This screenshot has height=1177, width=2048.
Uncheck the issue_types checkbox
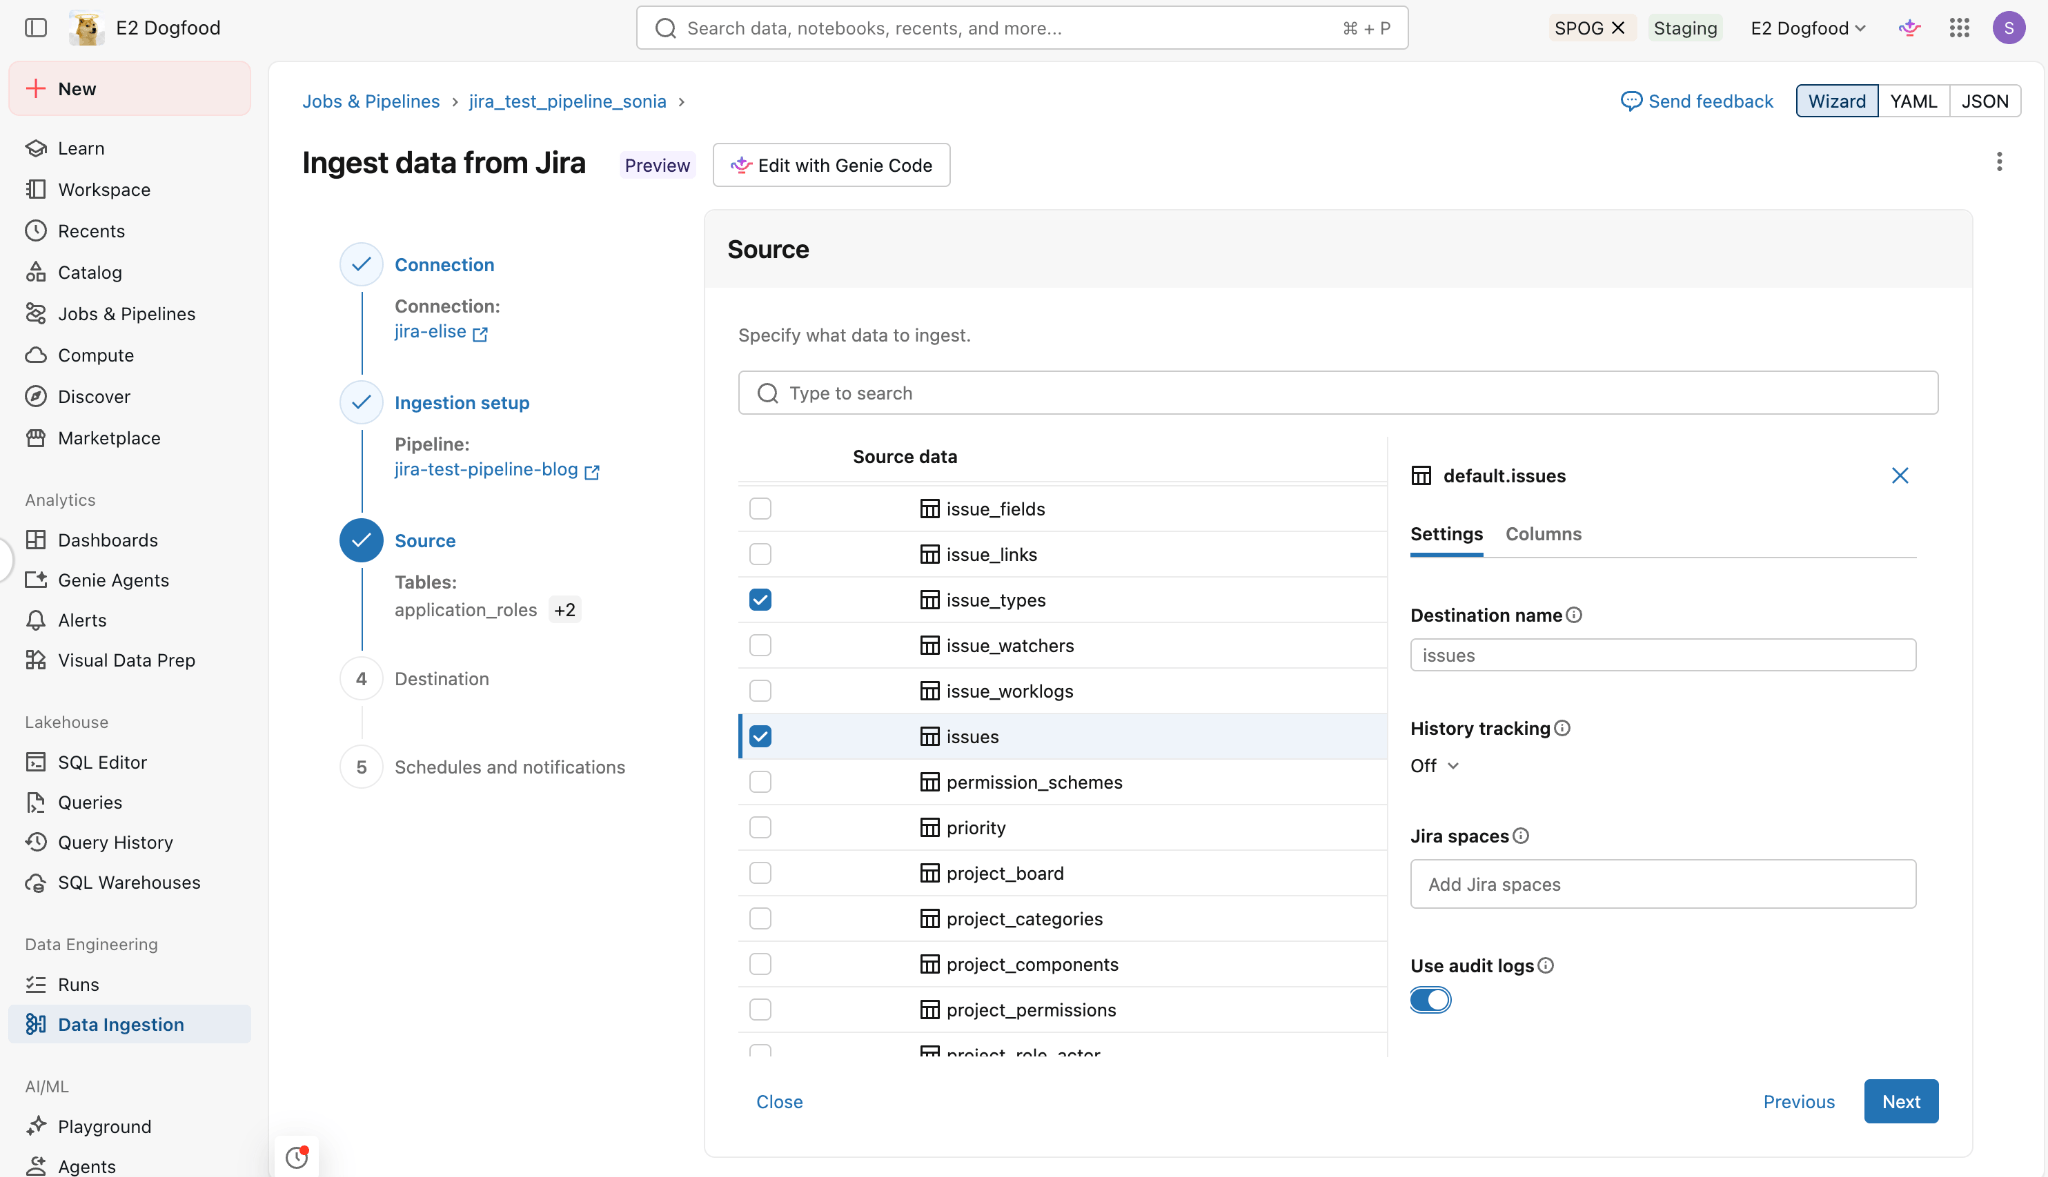click(760, 600)
